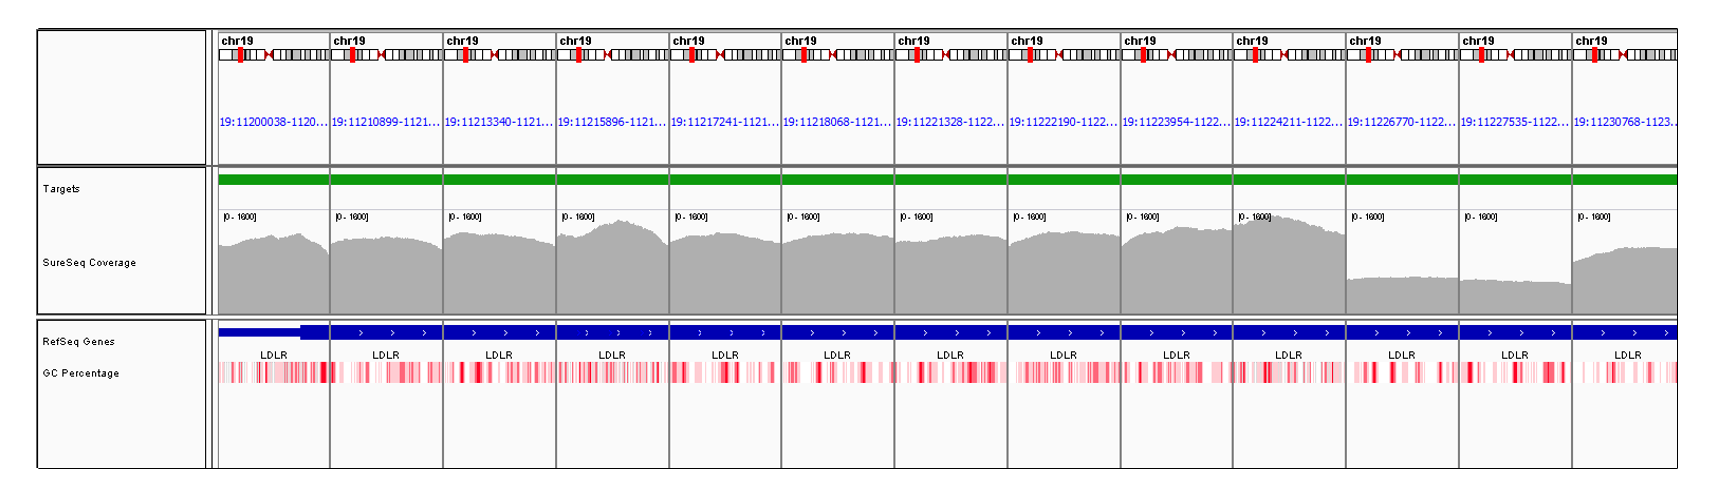Click the [0 - 1600] range label in the 19:11230768 panel
Screen dimensions: 1720x502
click(1594, 217)
